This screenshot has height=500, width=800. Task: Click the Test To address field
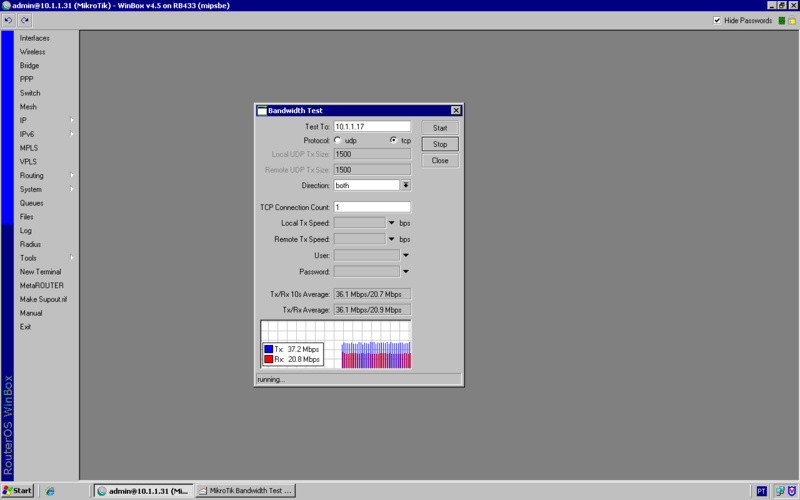(372, 127)
